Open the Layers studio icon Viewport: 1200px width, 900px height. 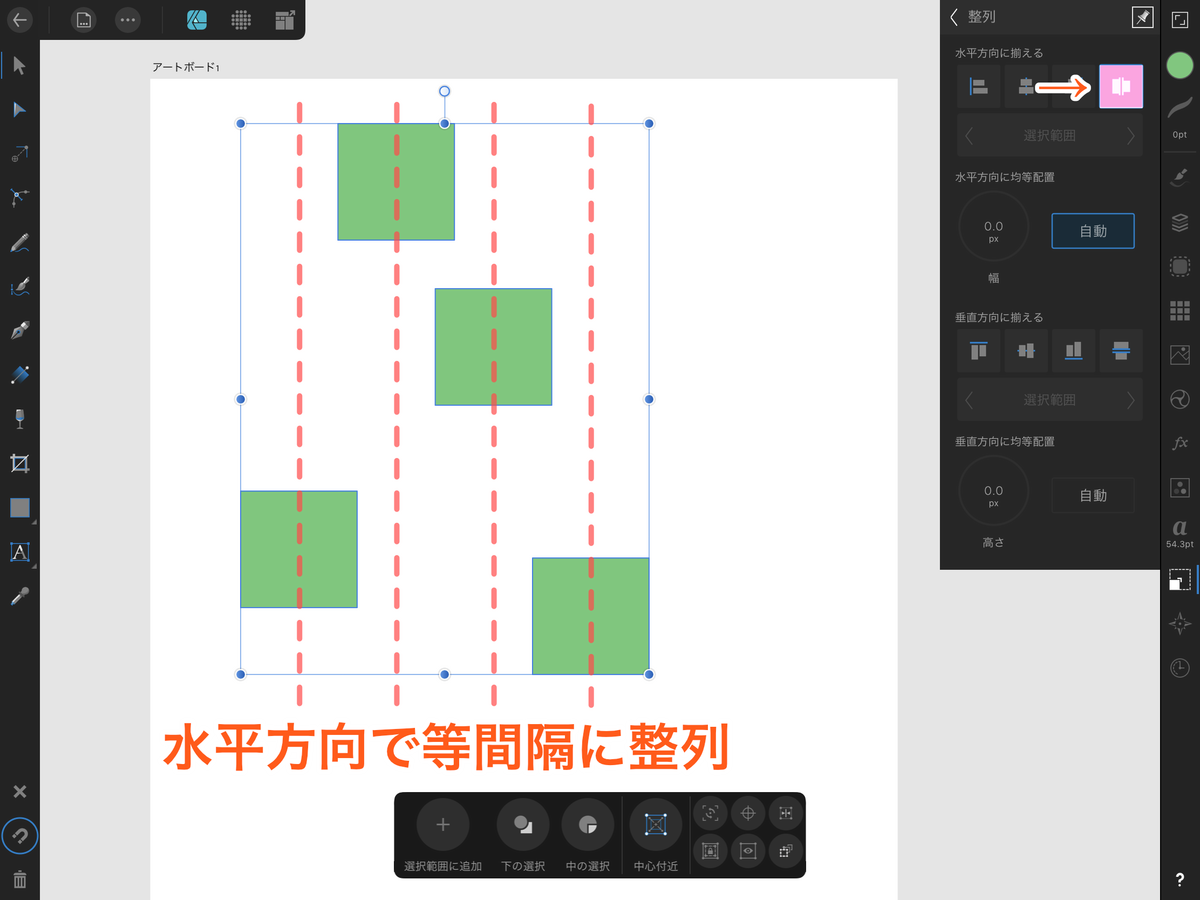pyautogui.click(x=1180, y=222)
